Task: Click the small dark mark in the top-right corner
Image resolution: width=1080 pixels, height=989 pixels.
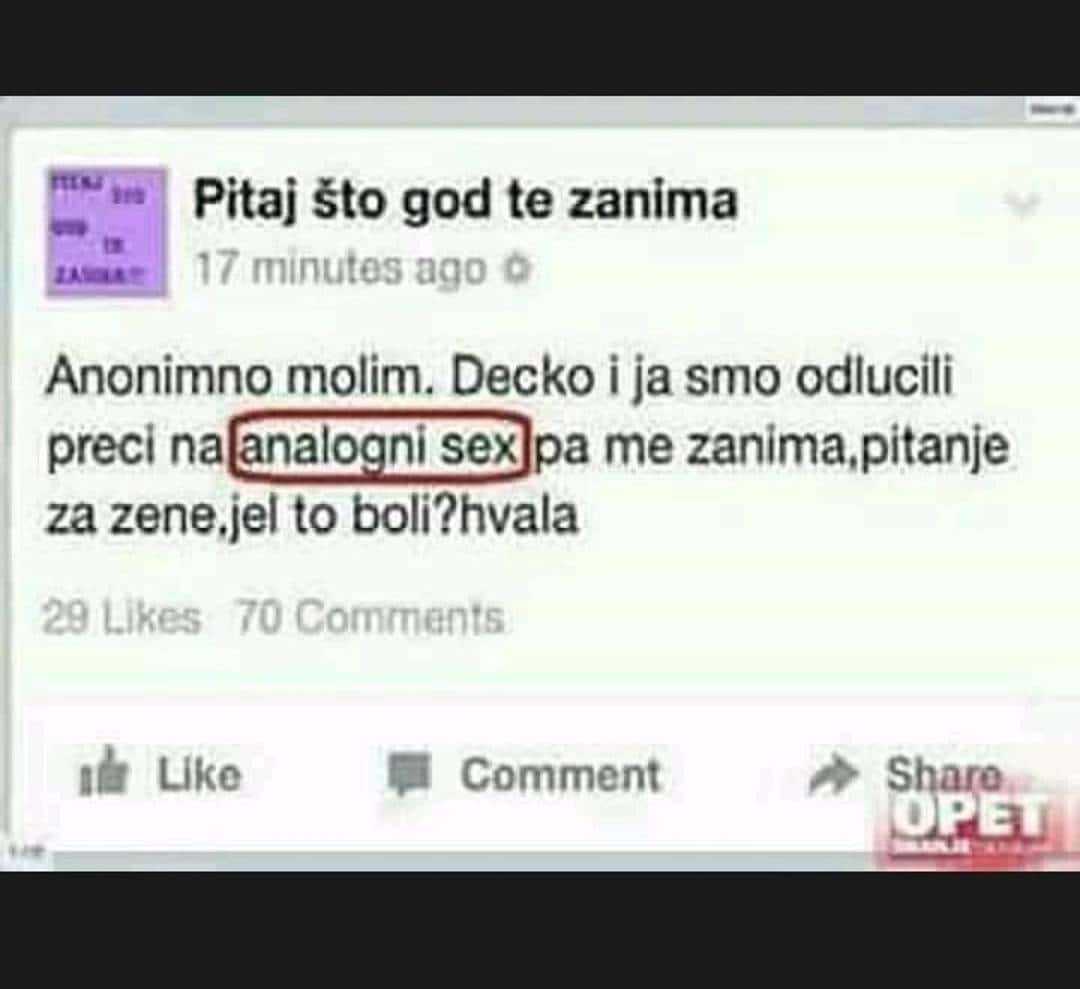Action: [1051, 108]
